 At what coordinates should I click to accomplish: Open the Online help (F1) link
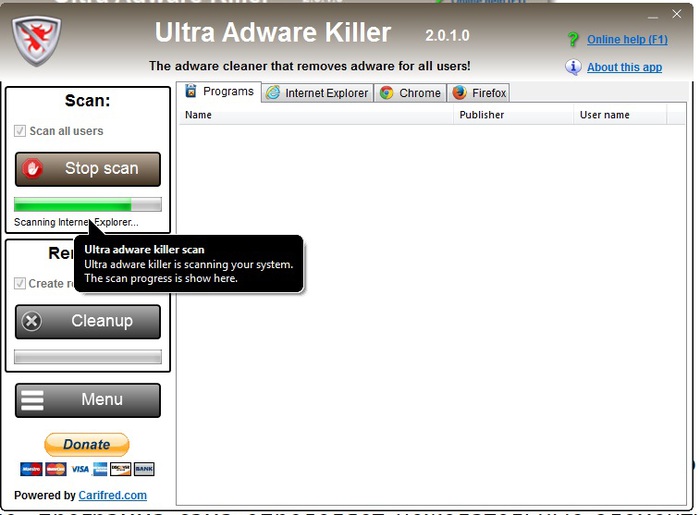tap(627, 39)
